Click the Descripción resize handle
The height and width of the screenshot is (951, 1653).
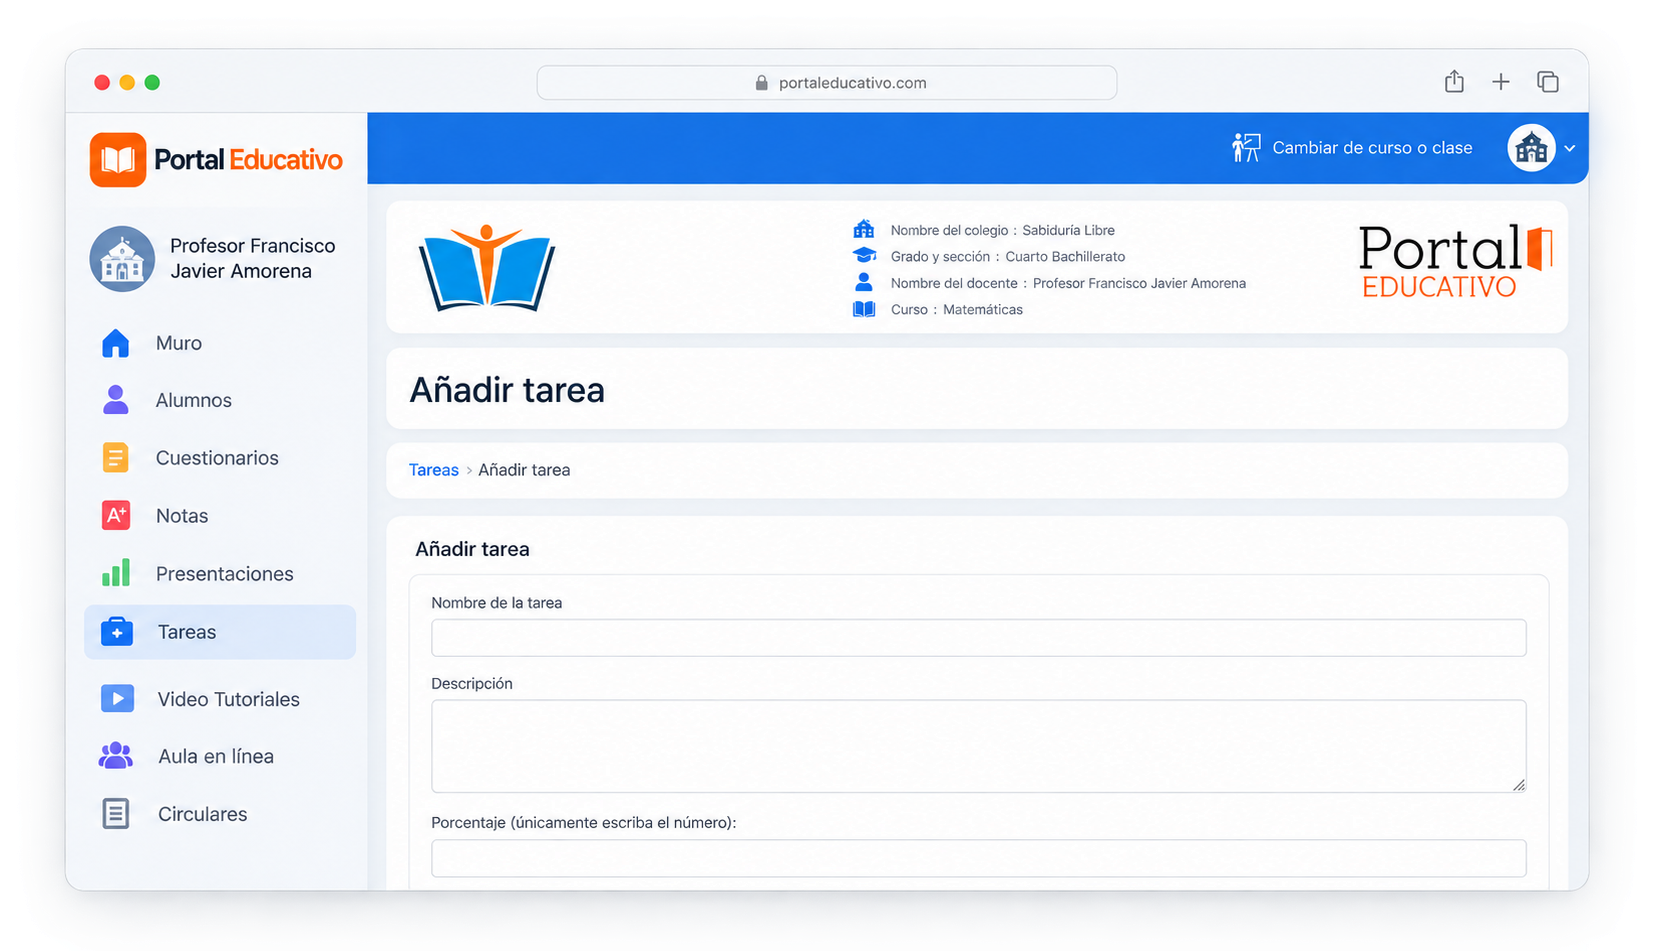1518,785
